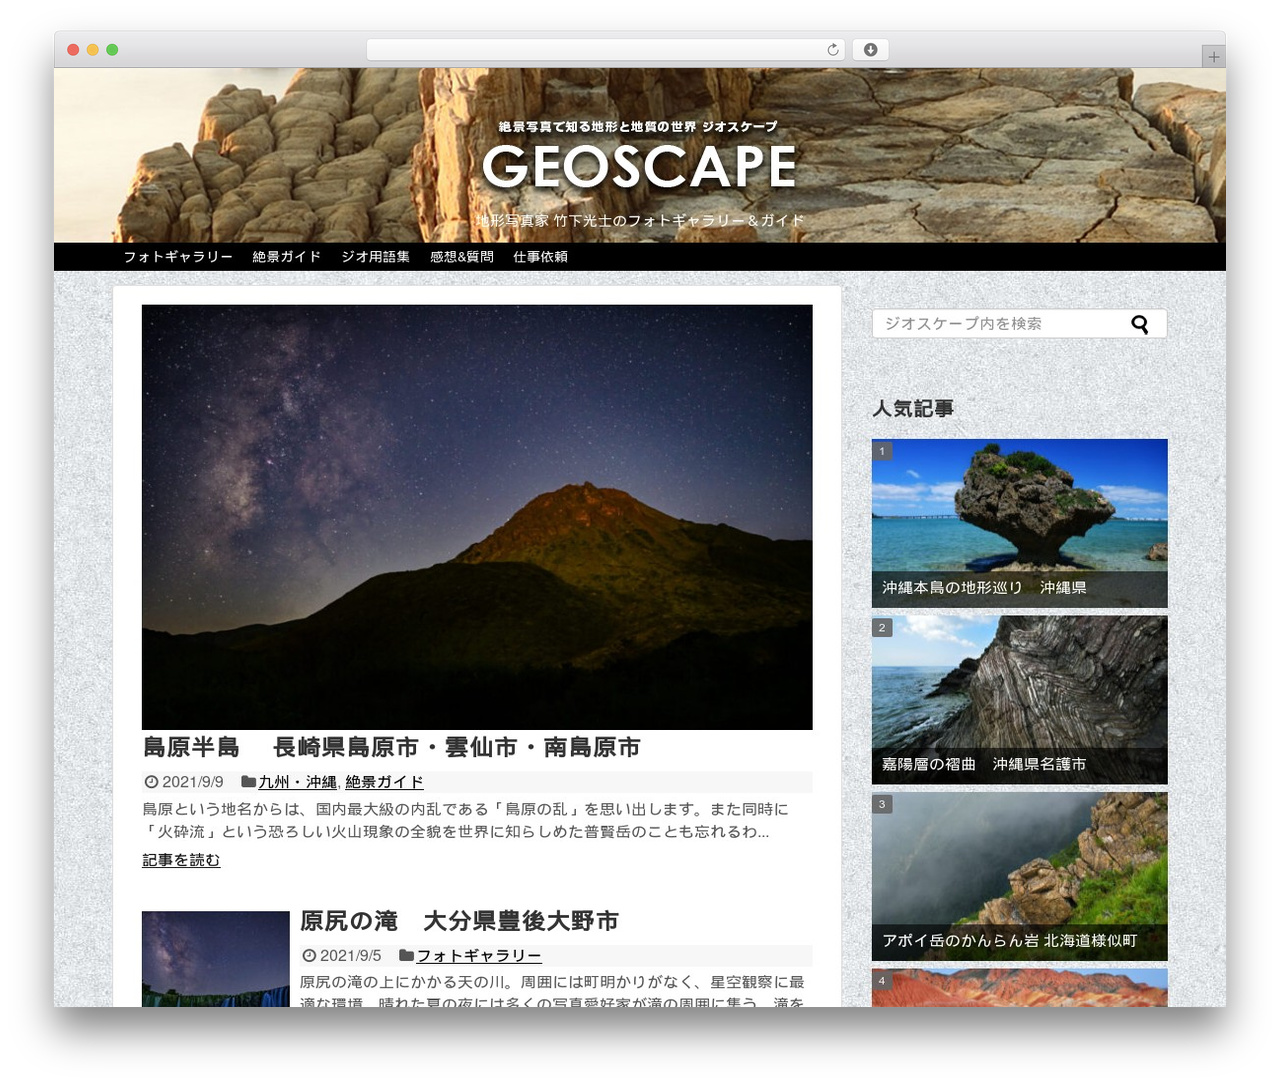Click 絶景ガイド category link under 島原半島 post
Screen dimensions: 1280x1084
tap(384, 782)
